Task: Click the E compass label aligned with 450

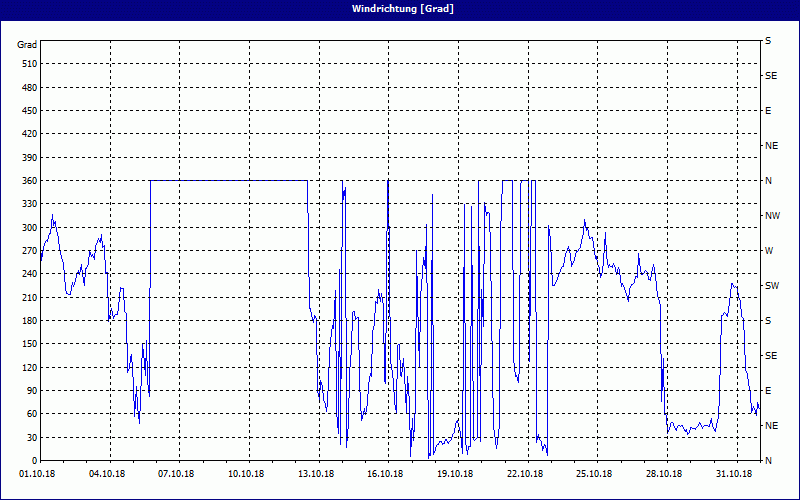Action: (x=768, y=111)
